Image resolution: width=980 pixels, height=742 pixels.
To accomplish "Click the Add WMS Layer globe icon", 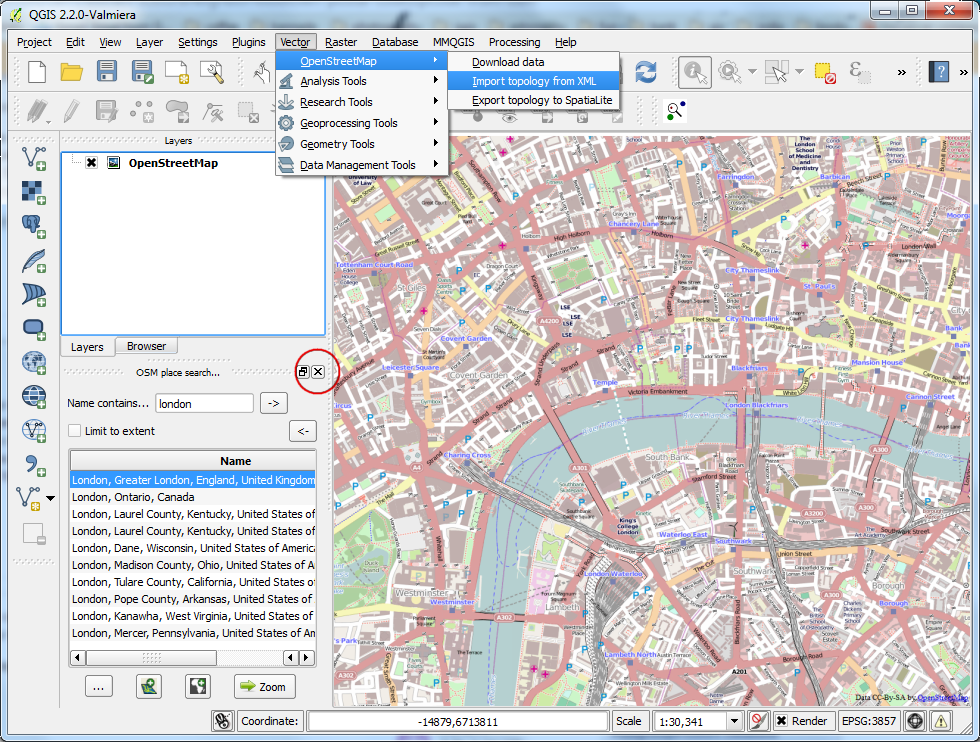I will [x=35, y=362].
